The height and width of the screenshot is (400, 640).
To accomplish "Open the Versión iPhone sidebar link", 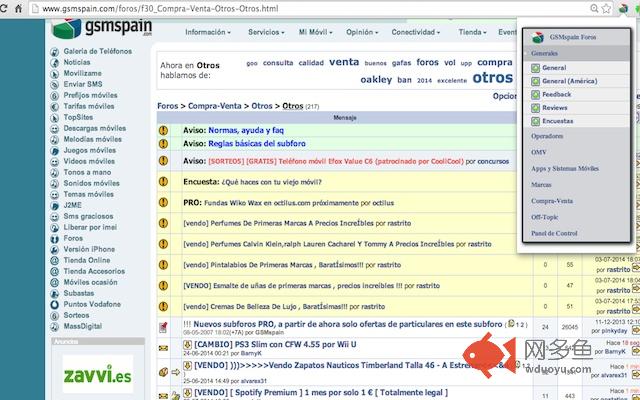I will coord(89,249).
